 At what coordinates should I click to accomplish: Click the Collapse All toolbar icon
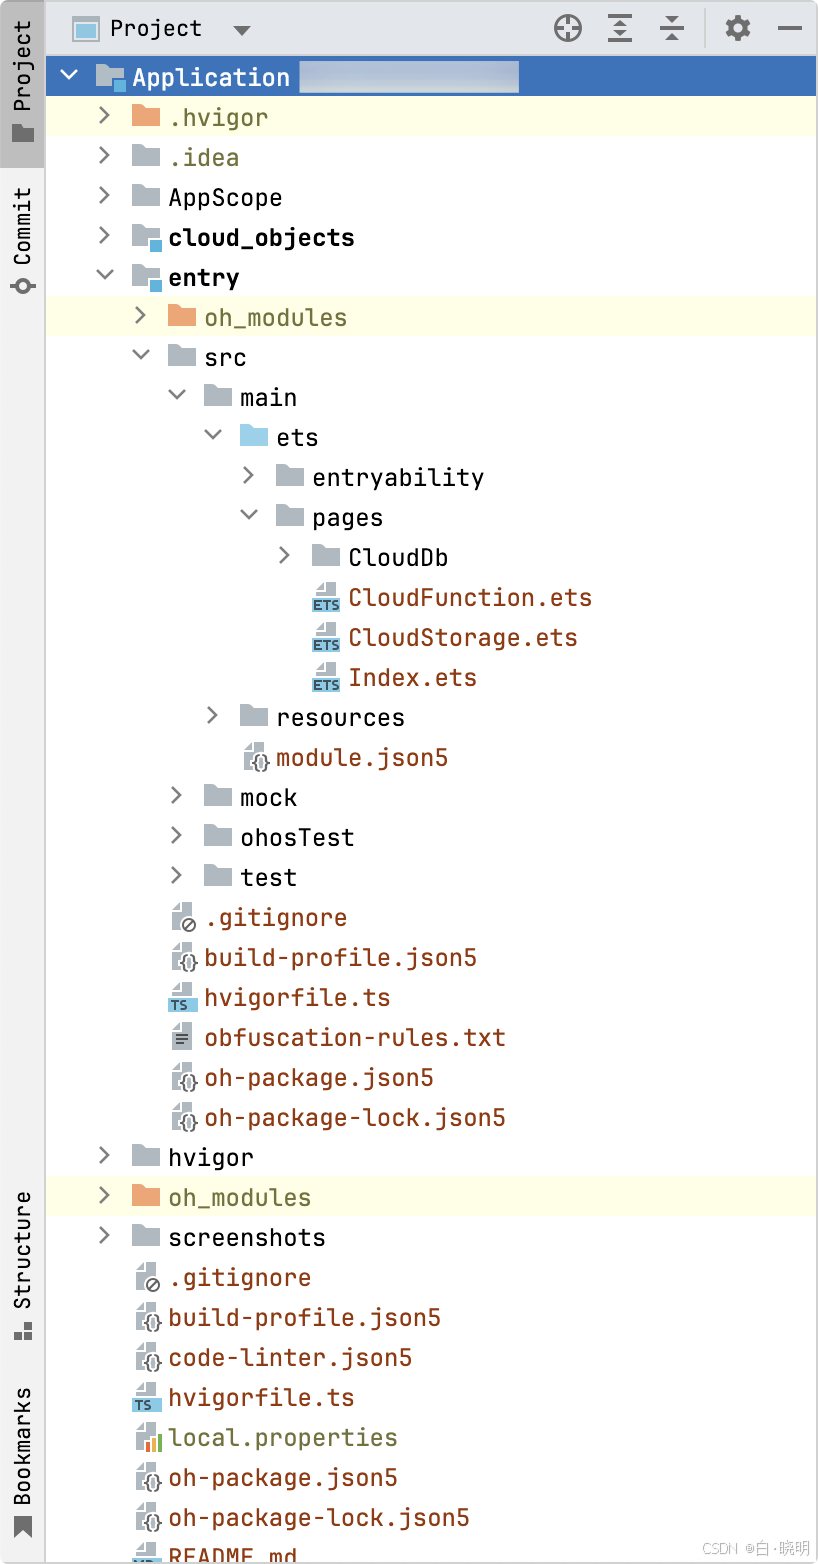[x=672, y=28]
